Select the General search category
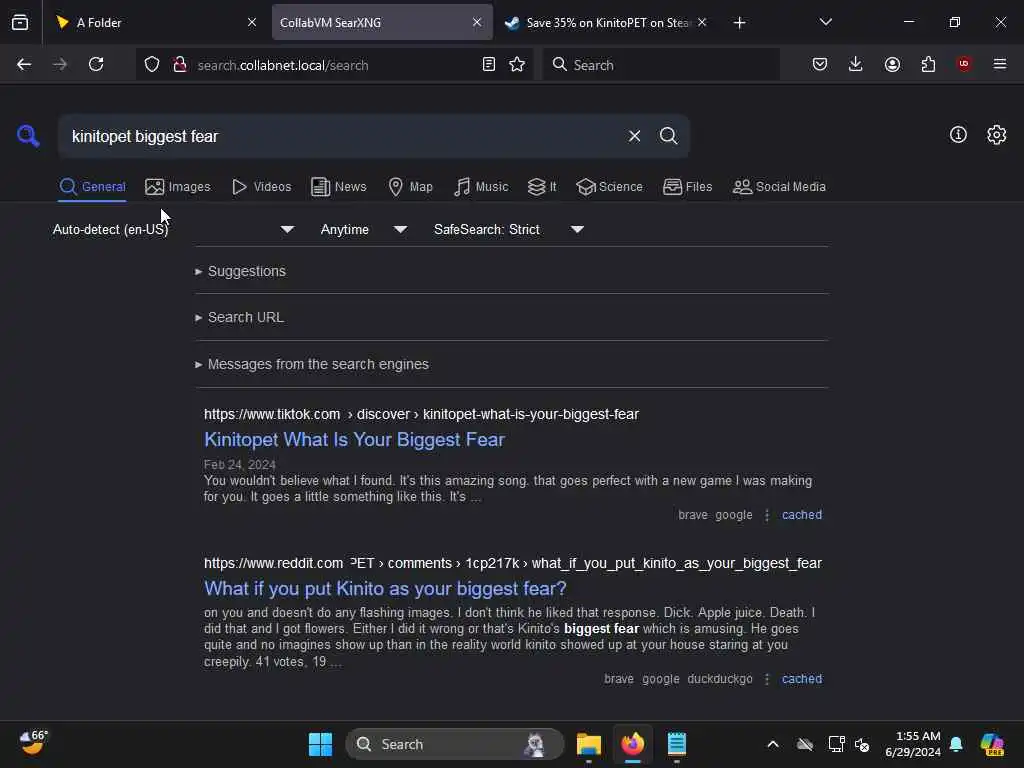This screenshot has height=768, width=1024. click(x=92, y=187)
